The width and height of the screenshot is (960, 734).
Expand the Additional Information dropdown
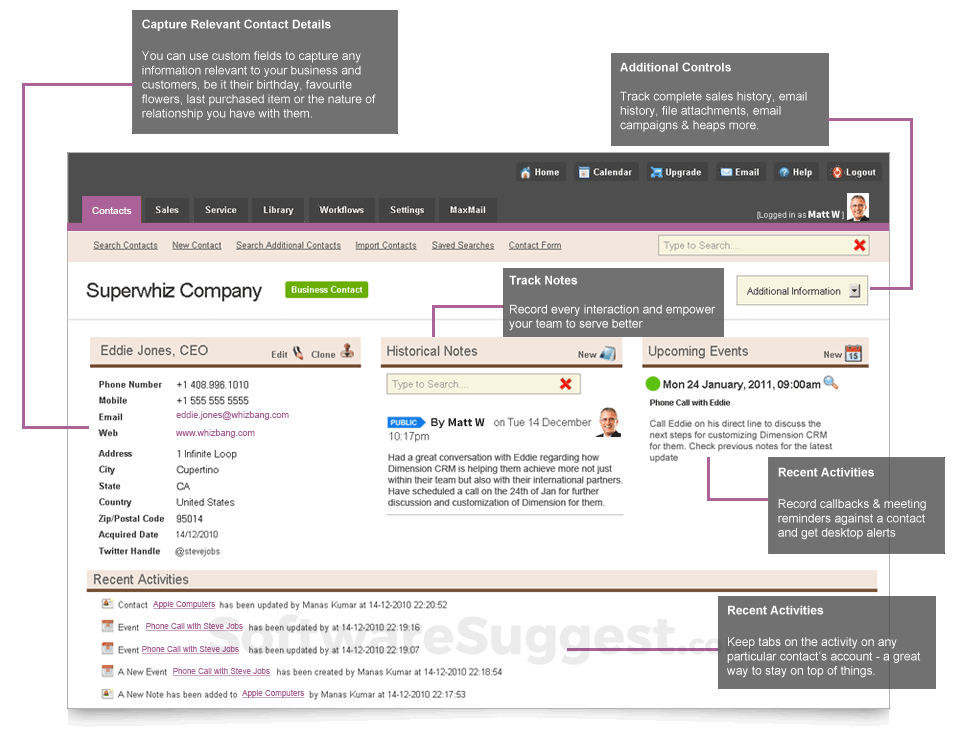point(854,291)
